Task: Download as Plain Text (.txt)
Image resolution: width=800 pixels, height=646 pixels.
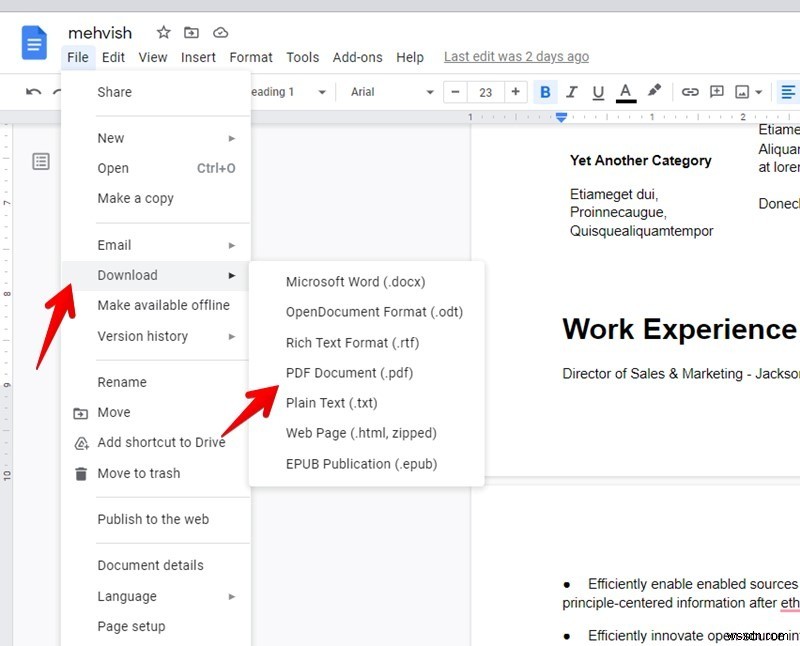Action: click(x=366, y=403)
